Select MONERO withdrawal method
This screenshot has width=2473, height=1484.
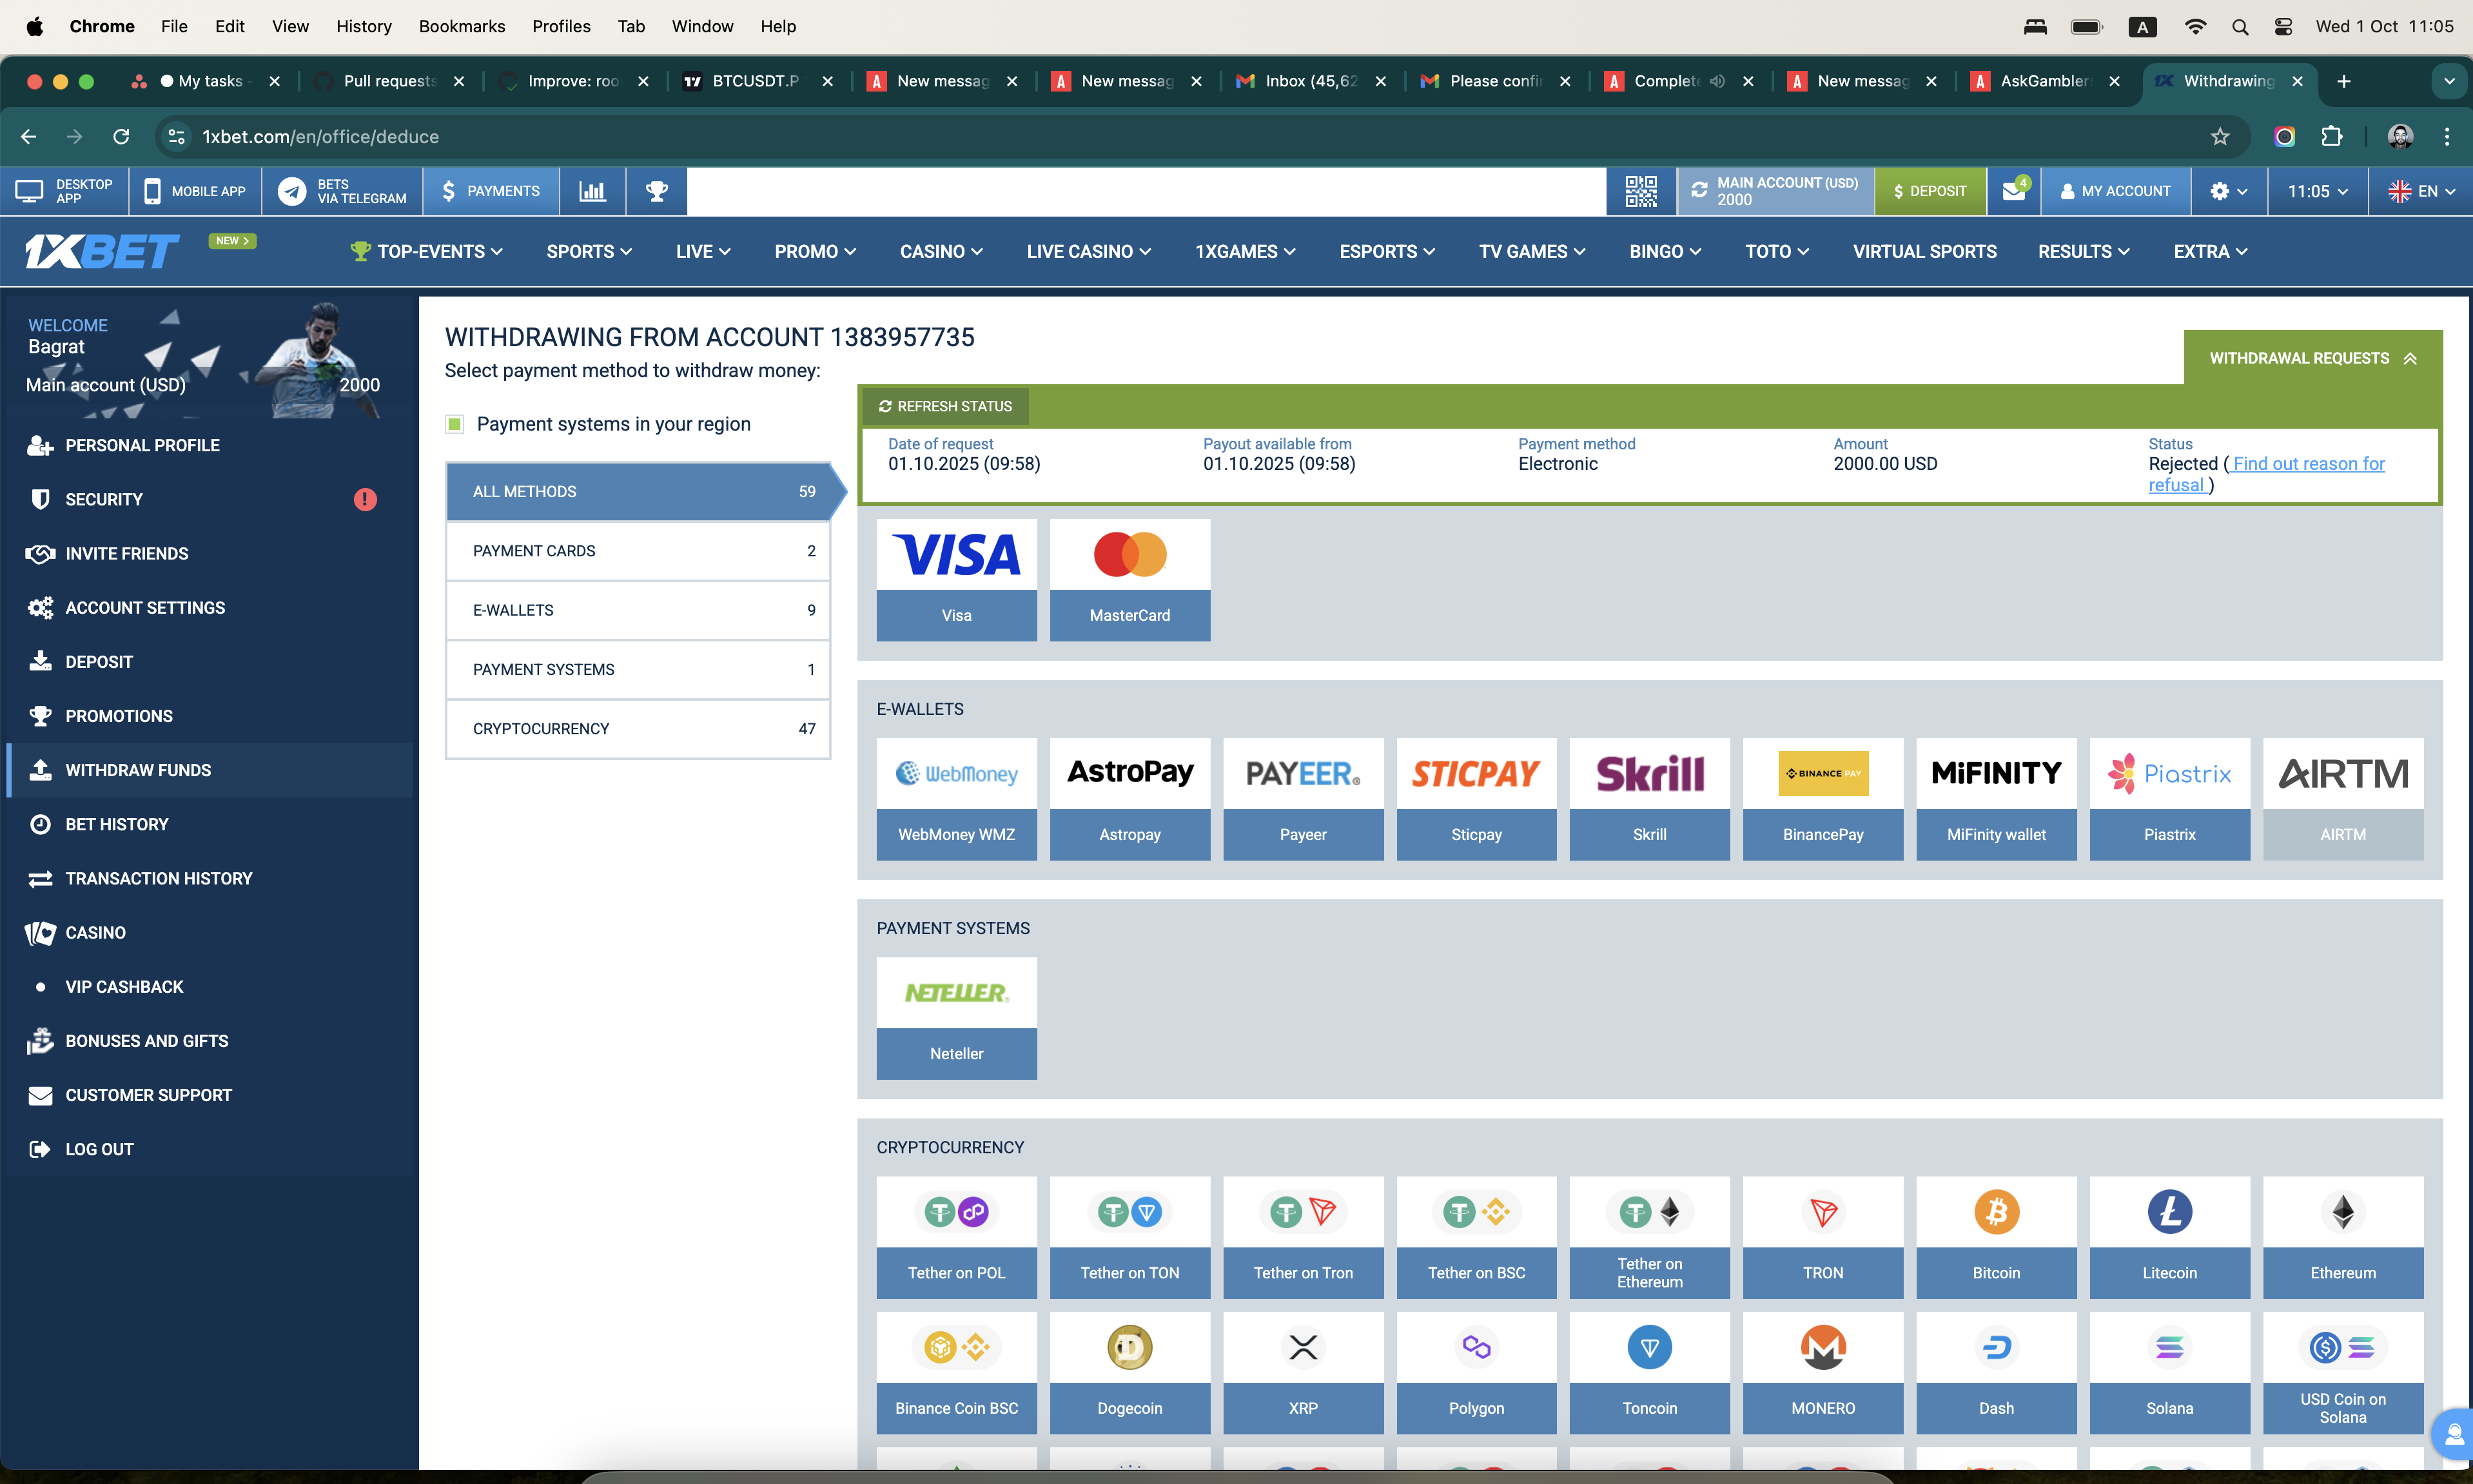click(x=1823, y=1372)
